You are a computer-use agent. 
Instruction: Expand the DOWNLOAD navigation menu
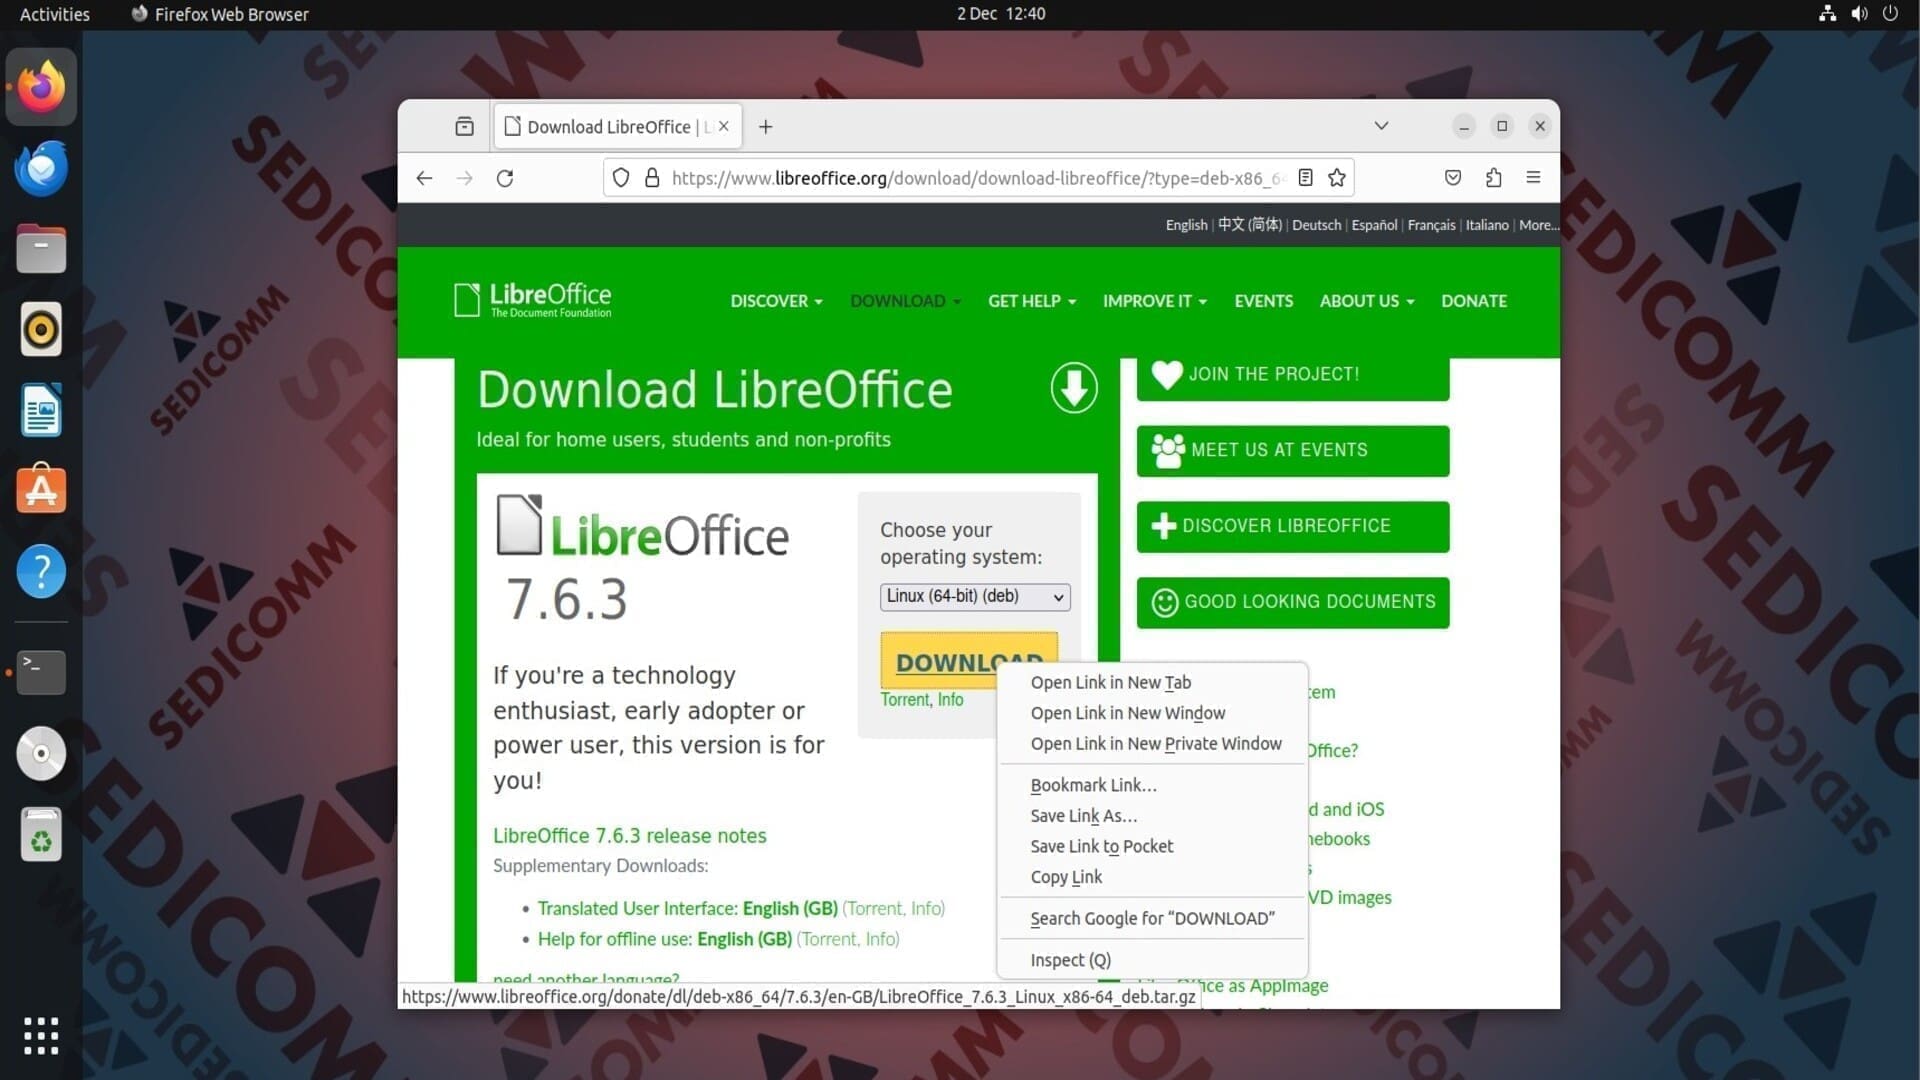905,301
